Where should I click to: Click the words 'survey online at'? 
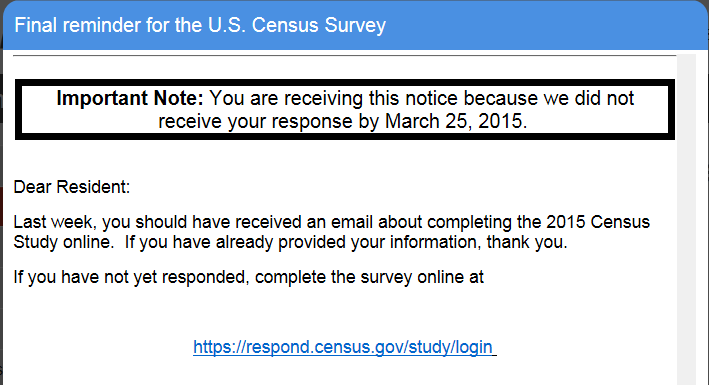coord(422,277)
